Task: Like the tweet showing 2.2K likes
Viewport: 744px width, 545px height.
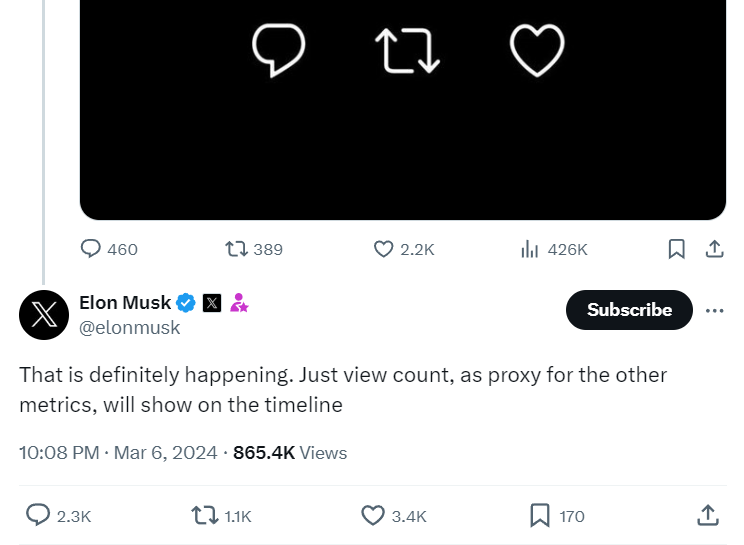Action: pyautogui.click(x=383, y=249)
